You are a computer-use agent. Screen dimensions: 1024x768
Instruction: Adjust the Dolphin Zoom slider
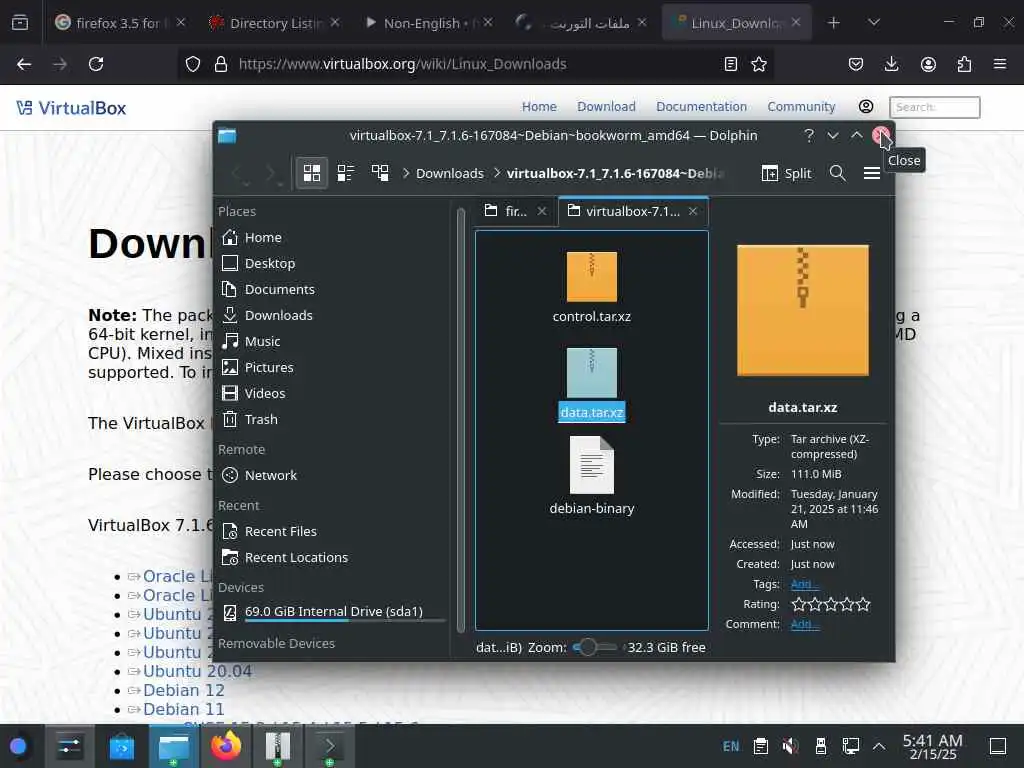pos(594,647)
